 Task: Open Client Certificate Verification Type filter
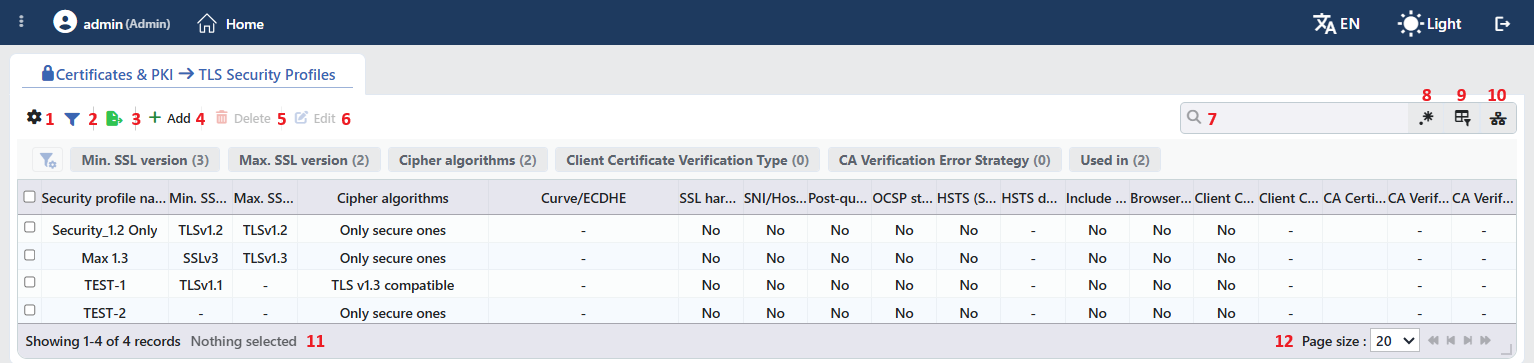pos(688,160)
